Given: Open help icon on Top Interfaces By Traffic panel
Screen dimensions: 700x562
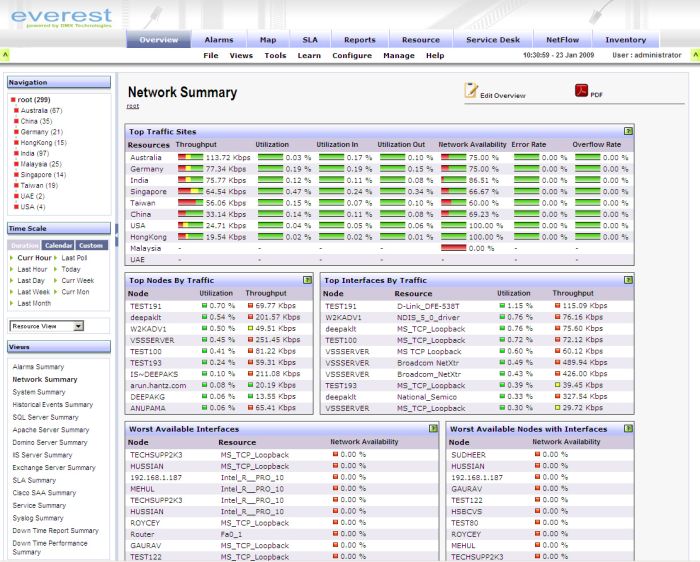Looking at the screenshot, I should [628, 280].
